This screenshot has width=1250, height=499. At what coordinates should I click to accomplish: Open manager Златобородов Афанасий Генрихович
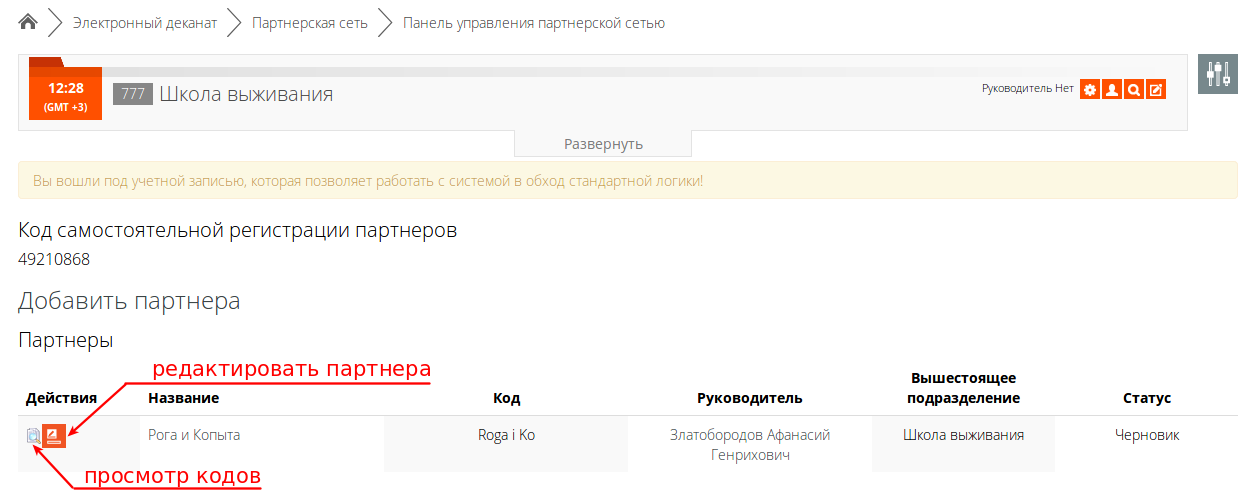click(750, 445)
